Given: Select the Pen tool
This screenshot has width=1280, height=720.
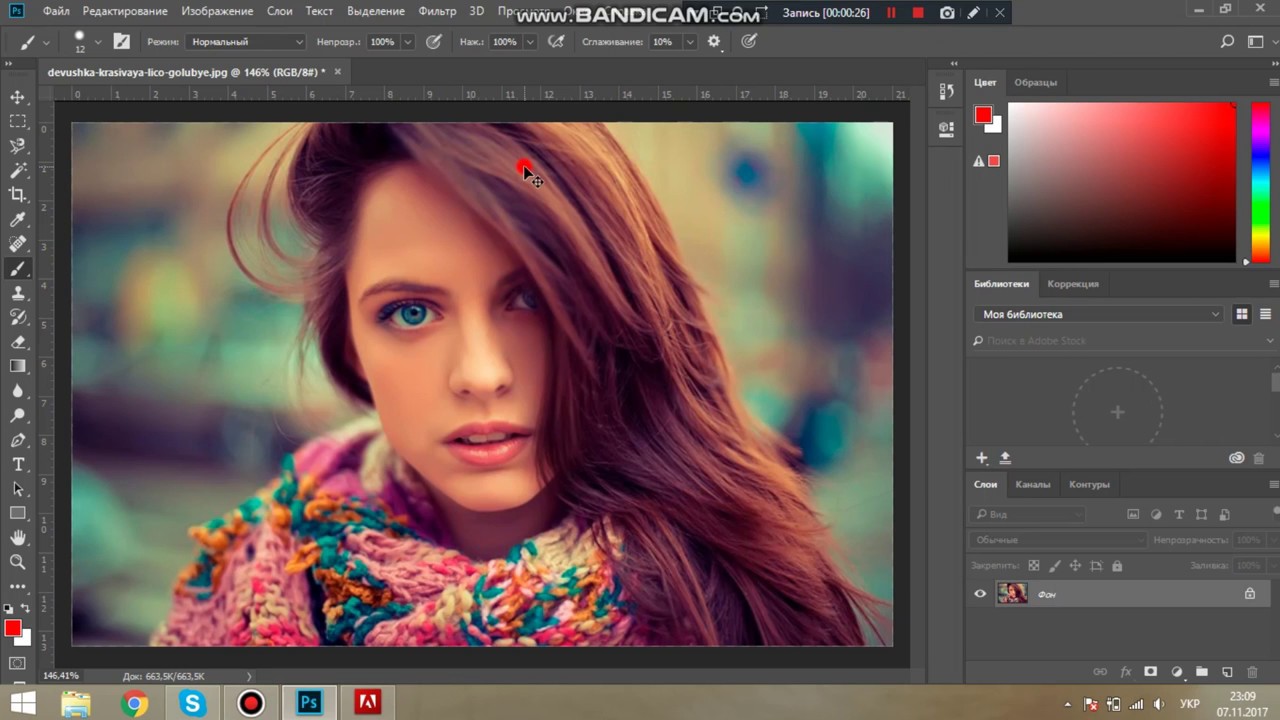Looking at the screenshot, I should pyautogui.click(x=18, y=440).
